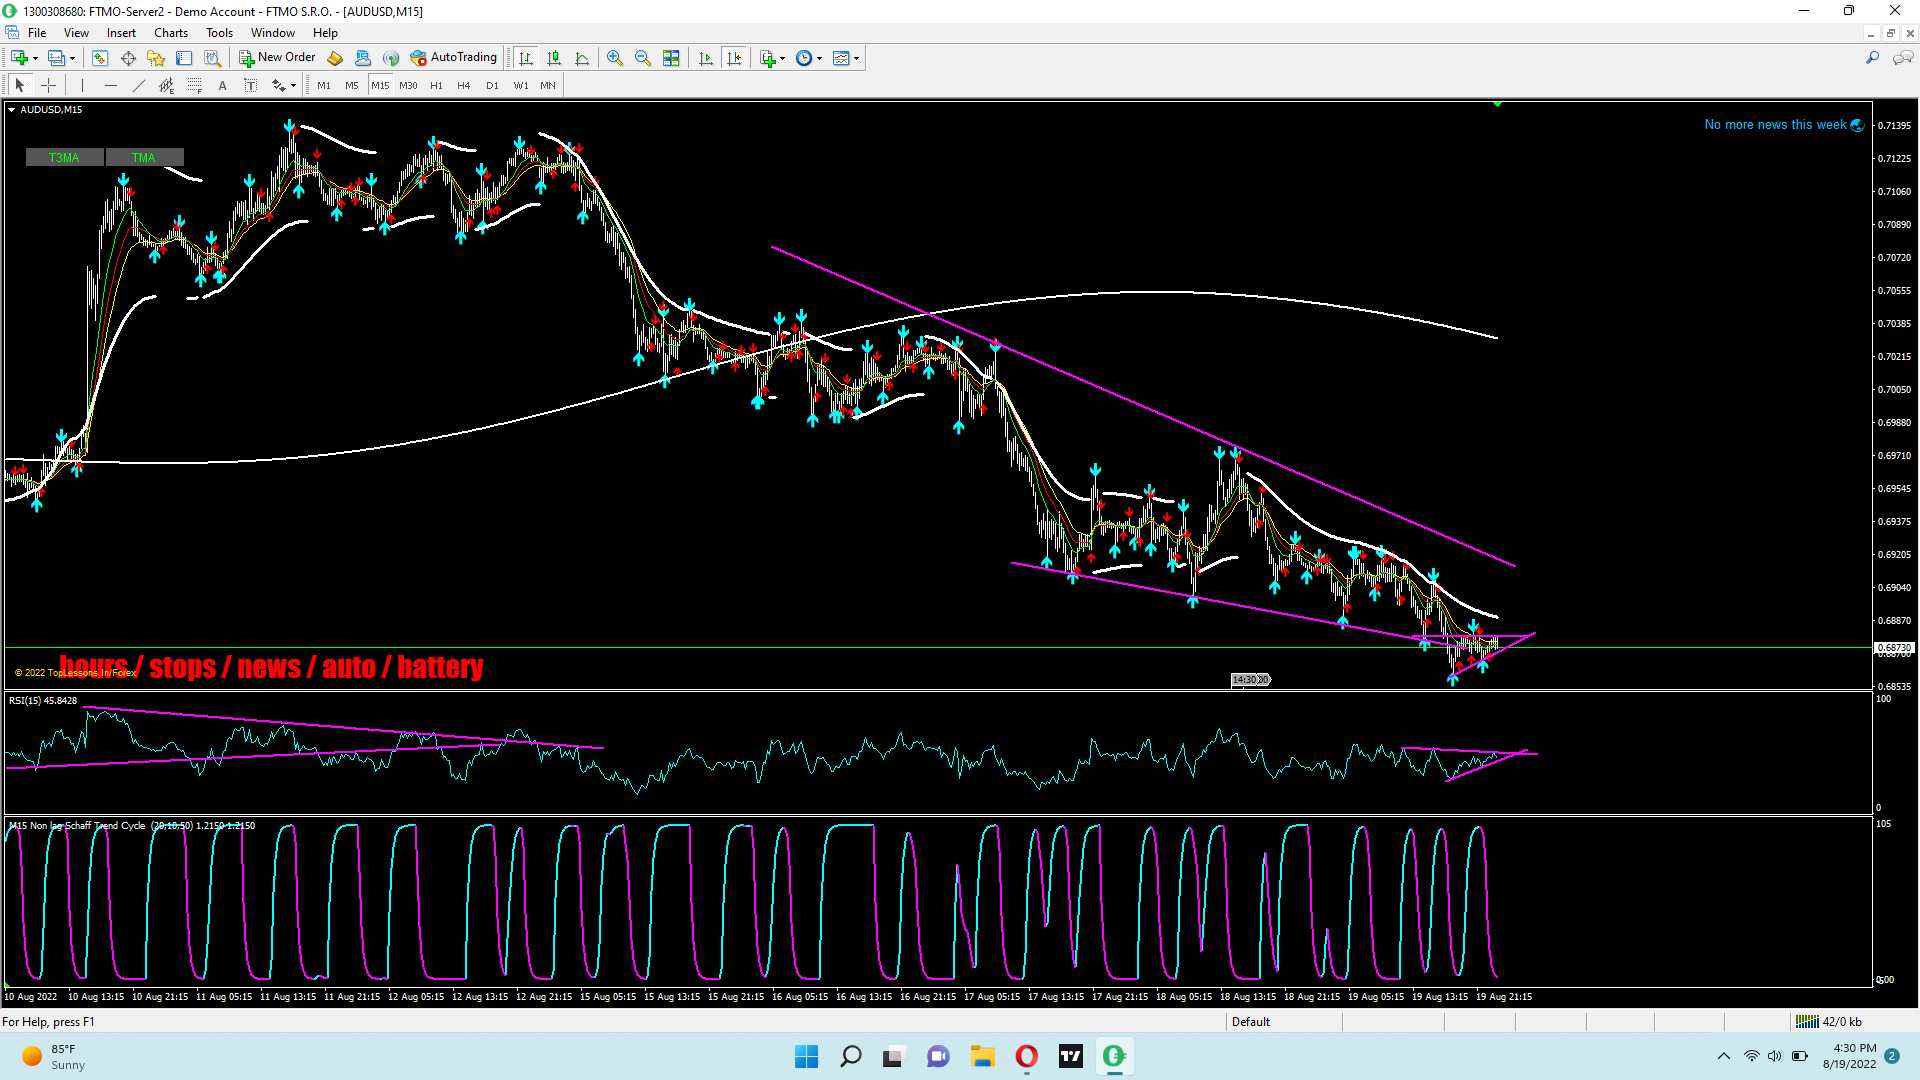Screen dimensions: 1920x1080
Task: Select the Fibonacci retracement tool
Action: [195, 86]
